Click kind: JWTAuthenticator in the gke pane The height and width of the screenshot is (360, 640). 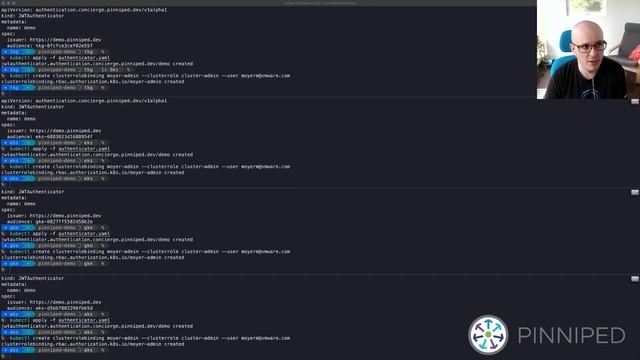(x=33, y=192)
